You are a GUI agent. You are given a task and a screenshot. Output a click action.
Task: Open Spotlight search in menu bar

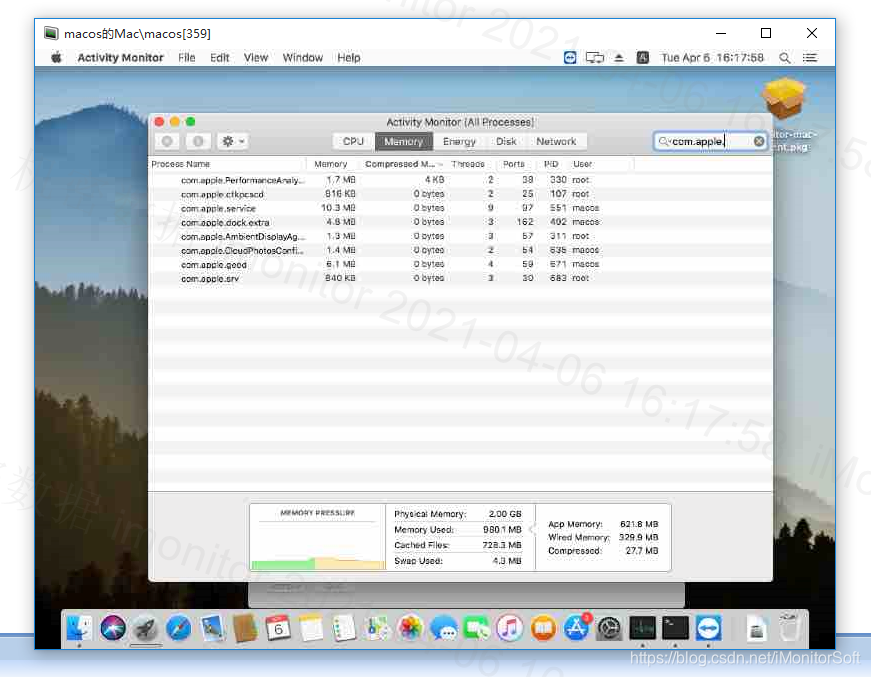tap(784, 57)
